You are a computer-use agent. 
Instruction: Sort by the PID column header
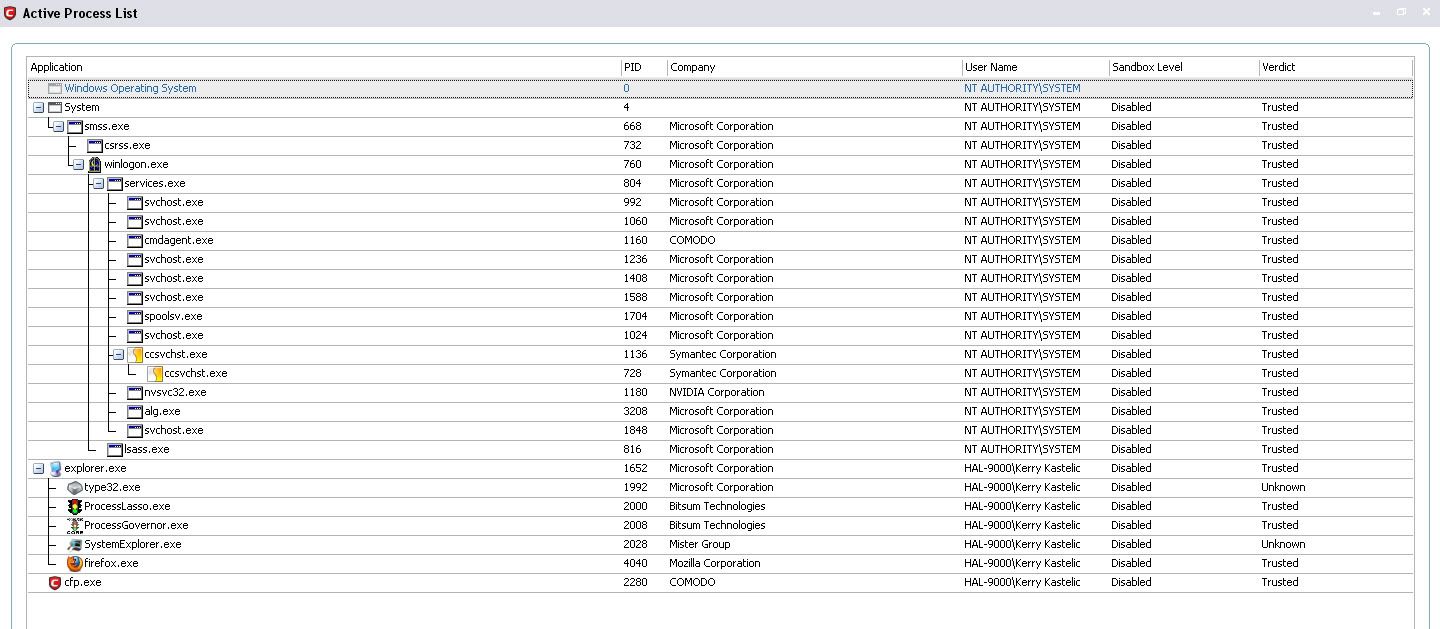(x=643, y=67)
